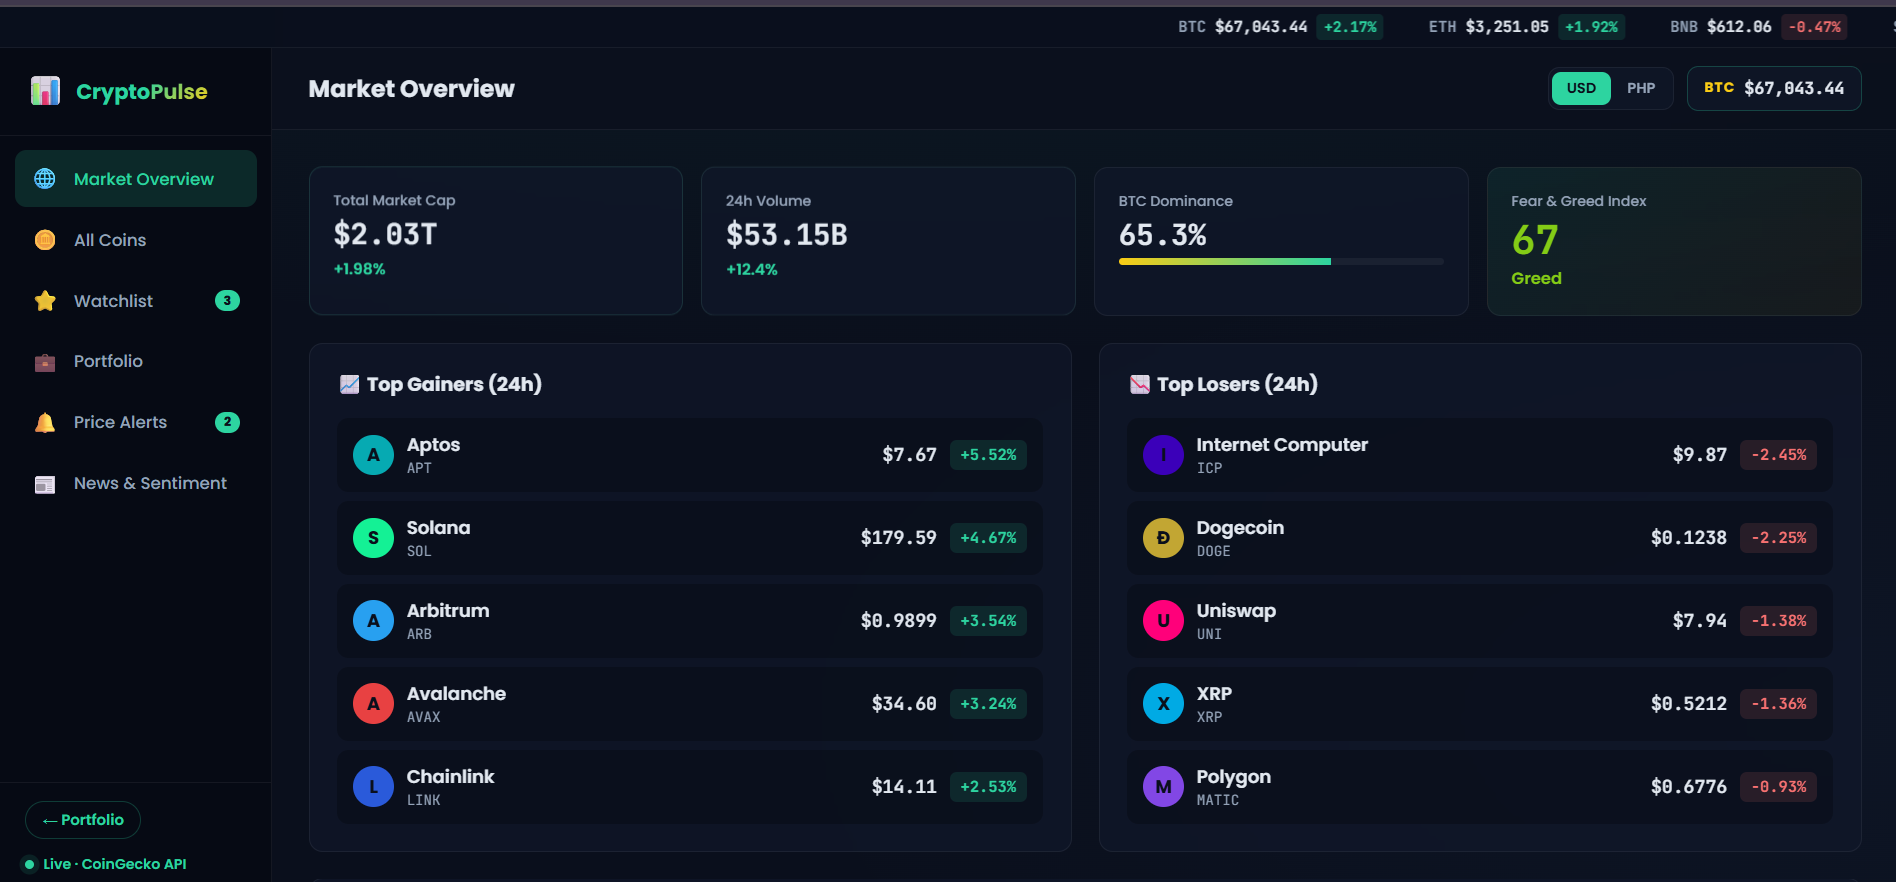Click the Aptos coin avatar

pyautogui.click(x=373, y=455)
